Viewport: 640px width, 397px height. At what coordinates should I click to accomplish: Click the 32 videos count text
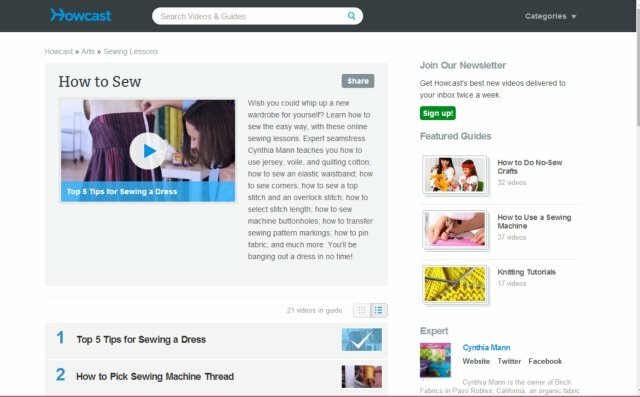point(511,182)
